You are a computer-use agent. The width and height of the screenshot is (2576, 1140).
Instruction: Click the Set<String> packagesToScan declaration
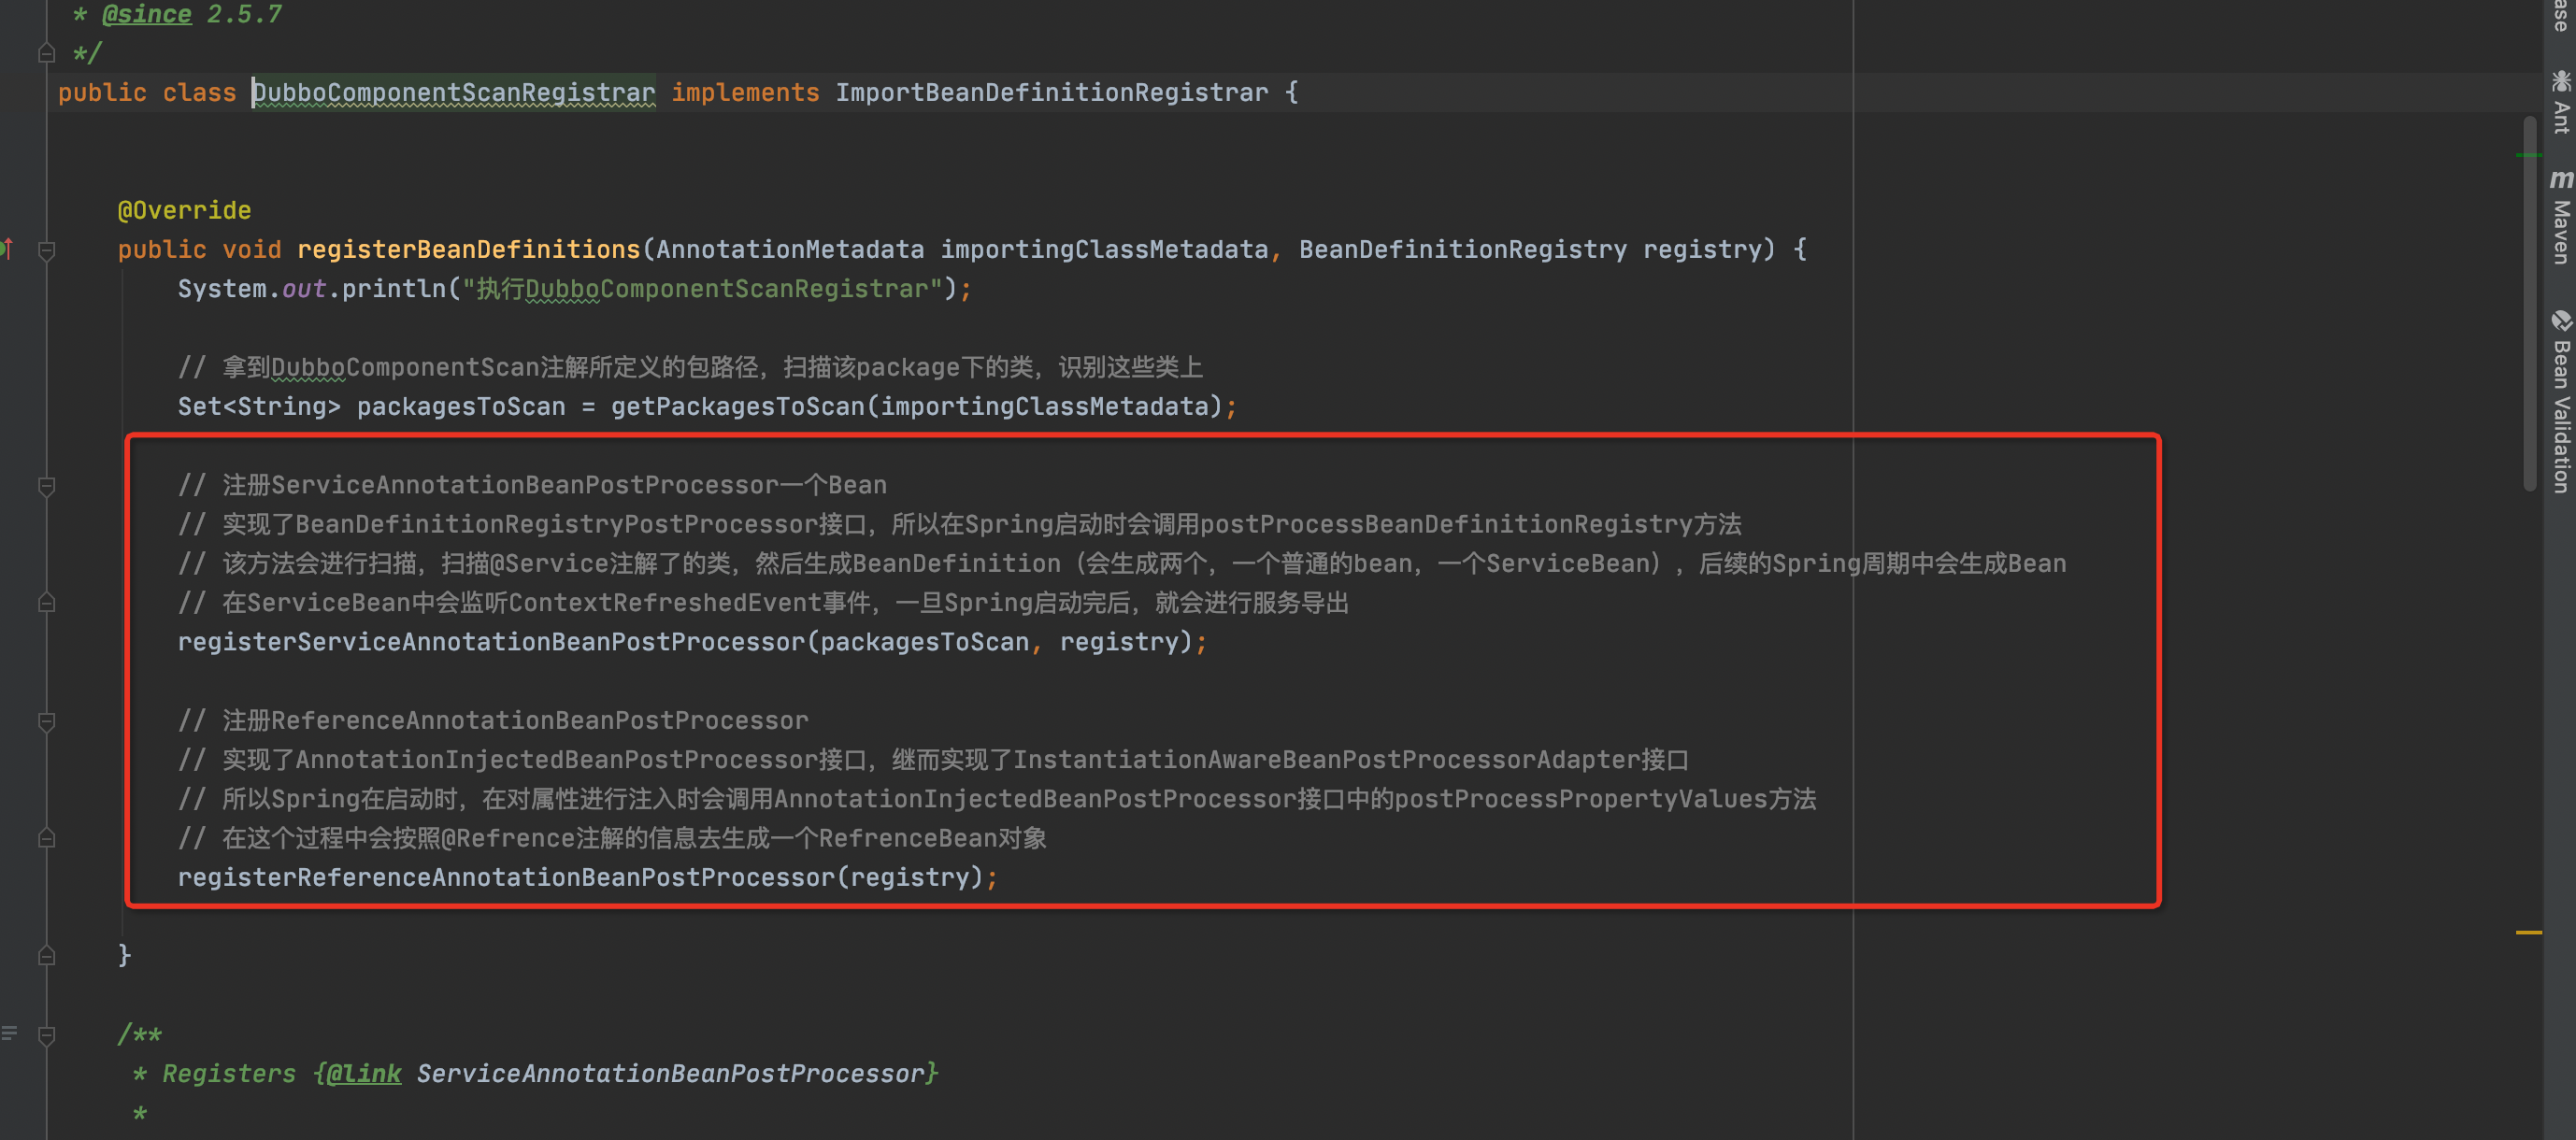tap(371, 406)
